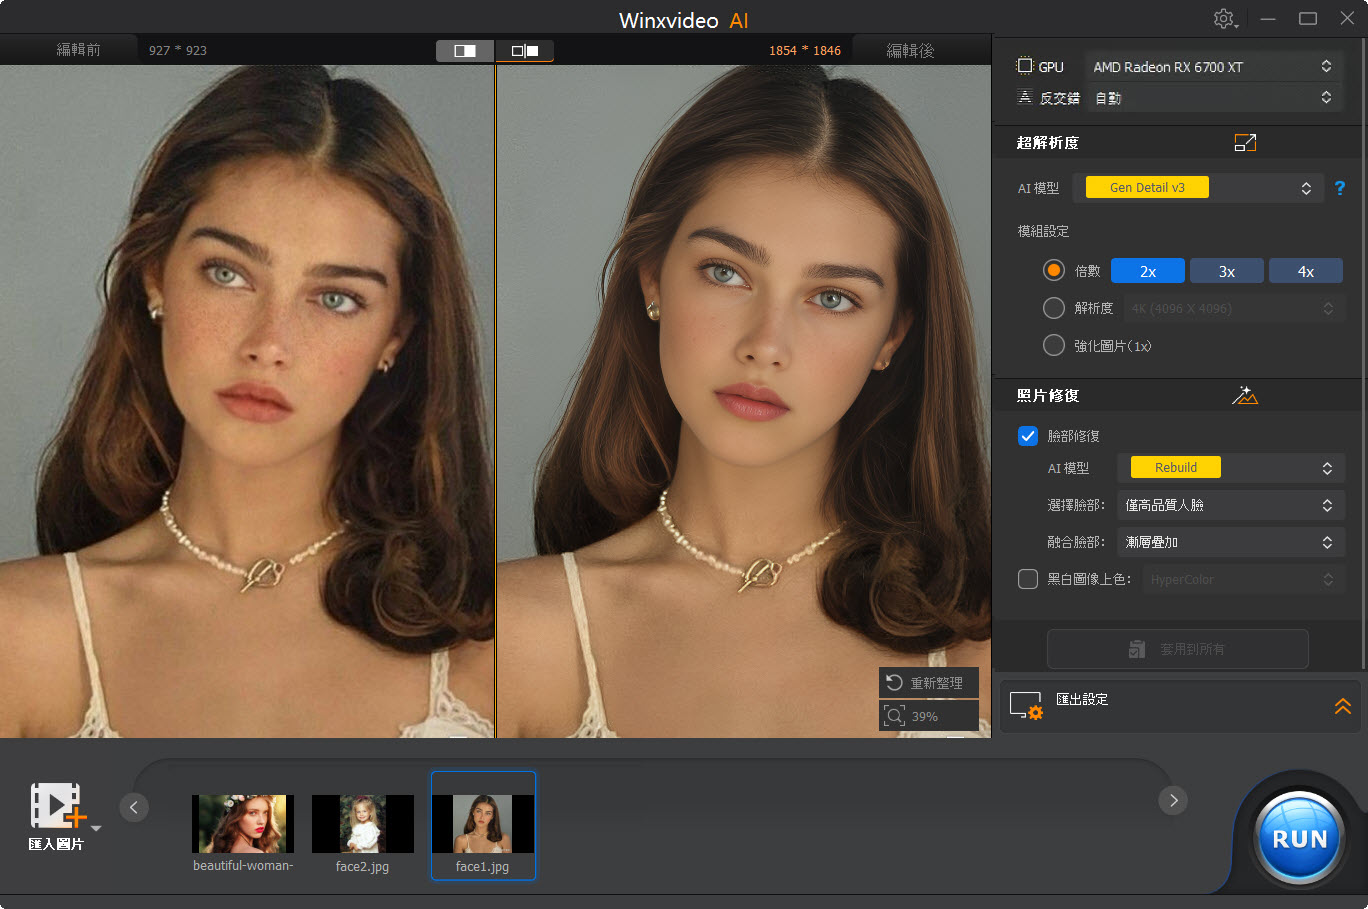This screenshot has width=1368, height=909.
Task: Click the 匯入圖片 import images icon
Action: [x=55, y=807]
